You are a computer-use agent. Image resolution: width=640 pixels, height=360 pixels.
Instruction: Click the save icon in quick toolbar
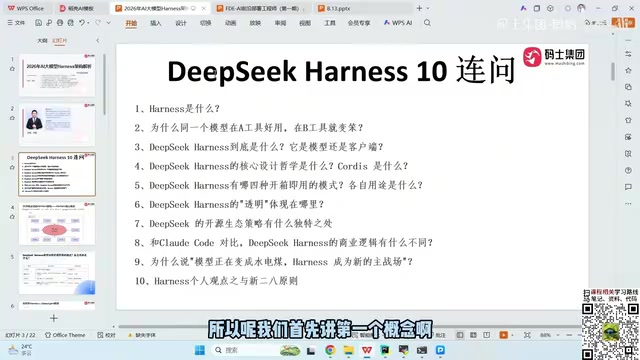(38, 23)
